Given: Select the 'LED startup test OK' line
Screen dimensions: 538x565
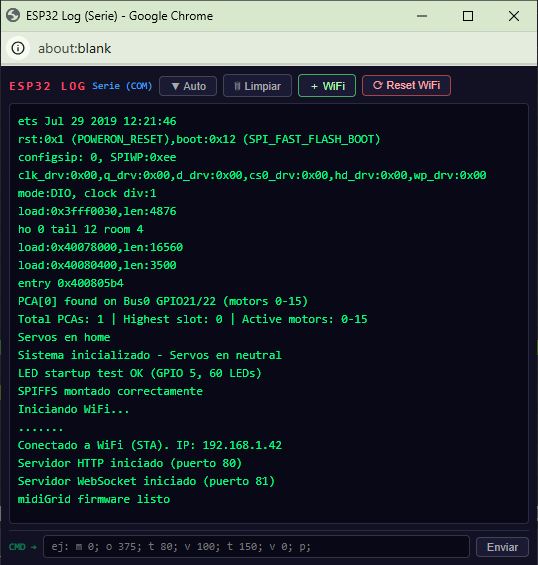Looking at the screenshot, I should tap(140, 373).
